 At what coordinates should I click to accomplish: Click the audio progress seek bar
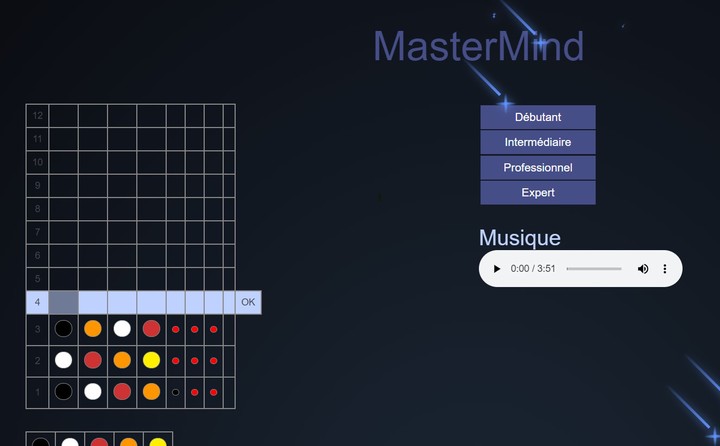594,269
